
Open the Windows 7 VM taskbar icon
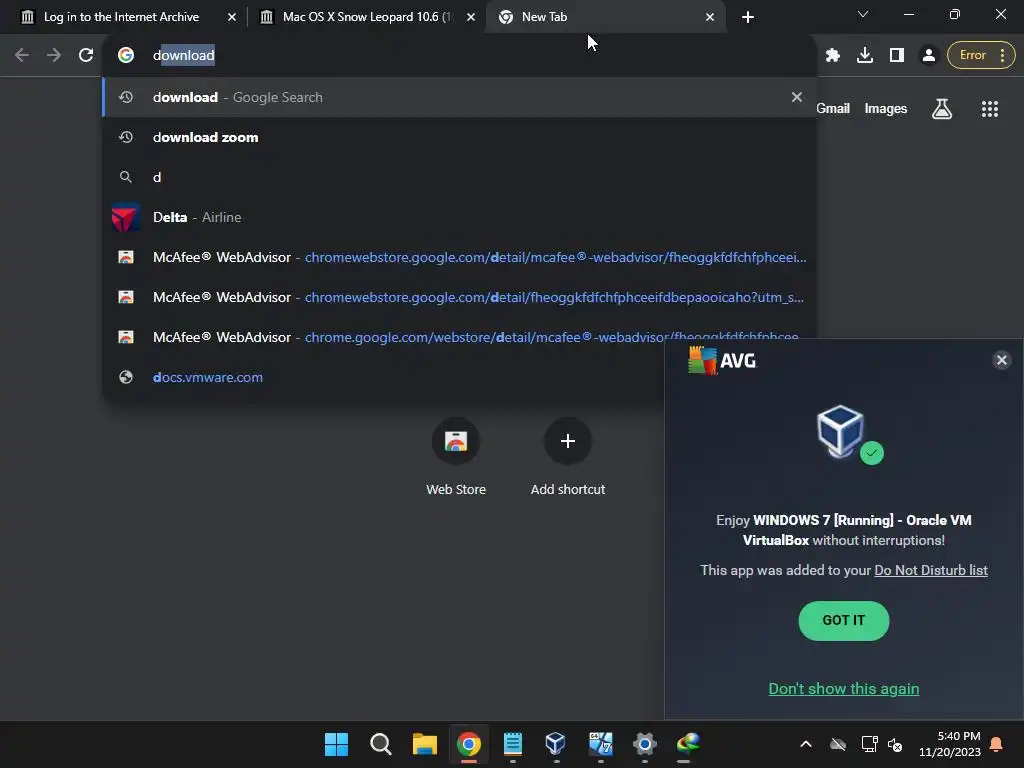(600, 744)
